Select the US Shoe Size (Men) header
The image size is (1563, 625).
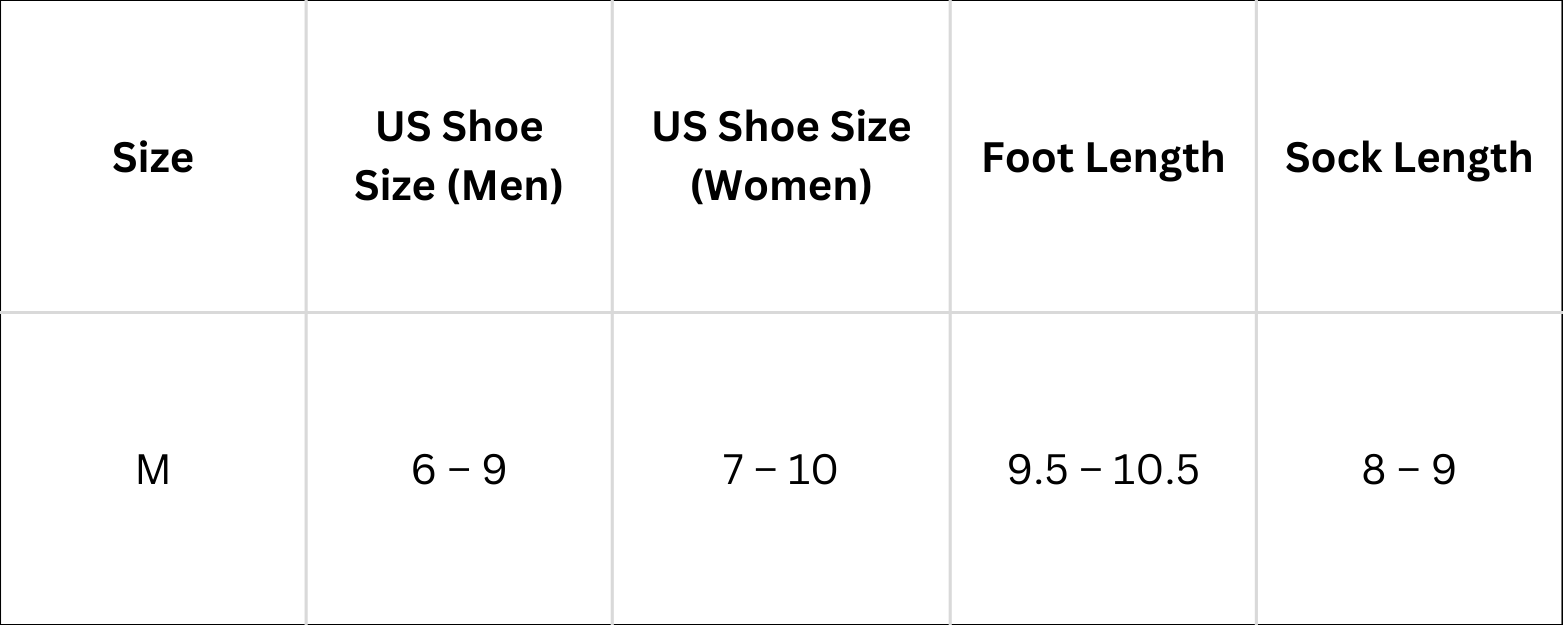(x=459, y=156)
